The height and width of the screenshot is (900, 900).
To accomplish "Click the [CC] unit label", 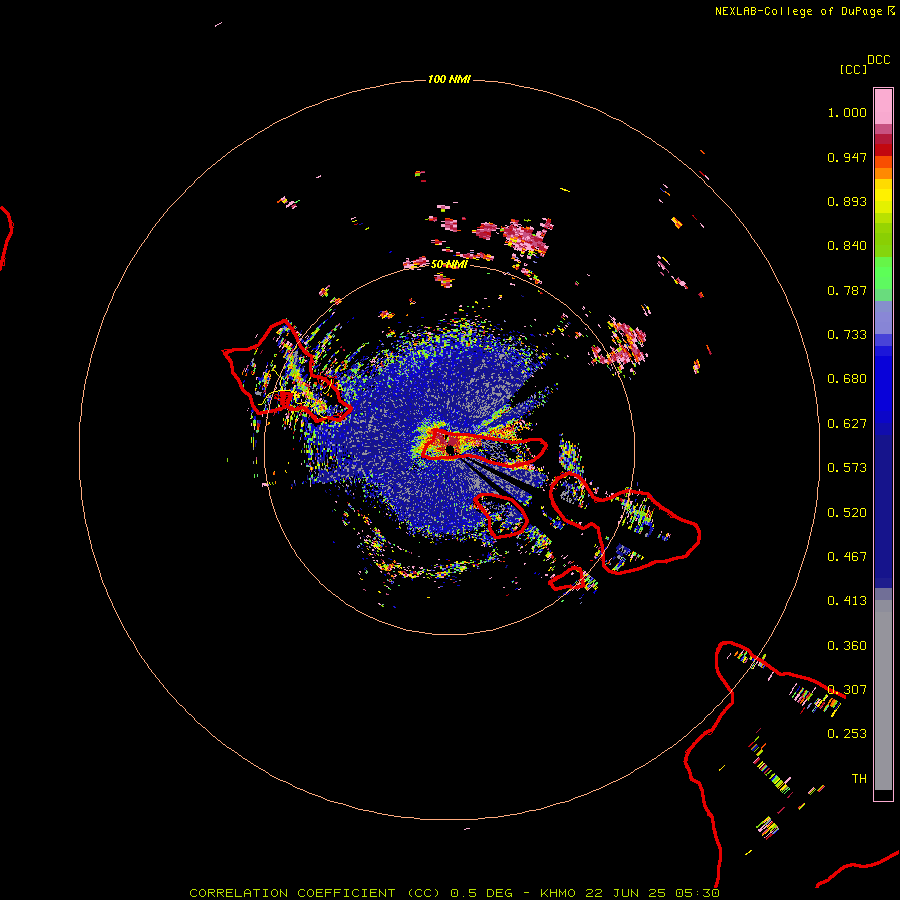I will click(x=853, y=69).
